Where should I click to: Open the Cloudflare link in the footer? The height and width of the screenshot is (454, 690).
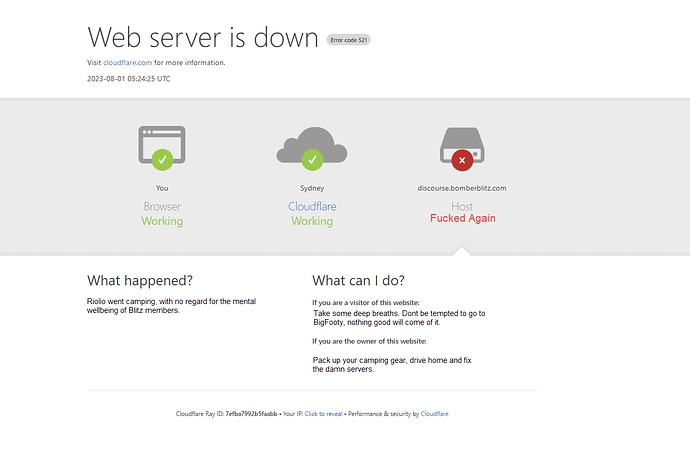434,413
